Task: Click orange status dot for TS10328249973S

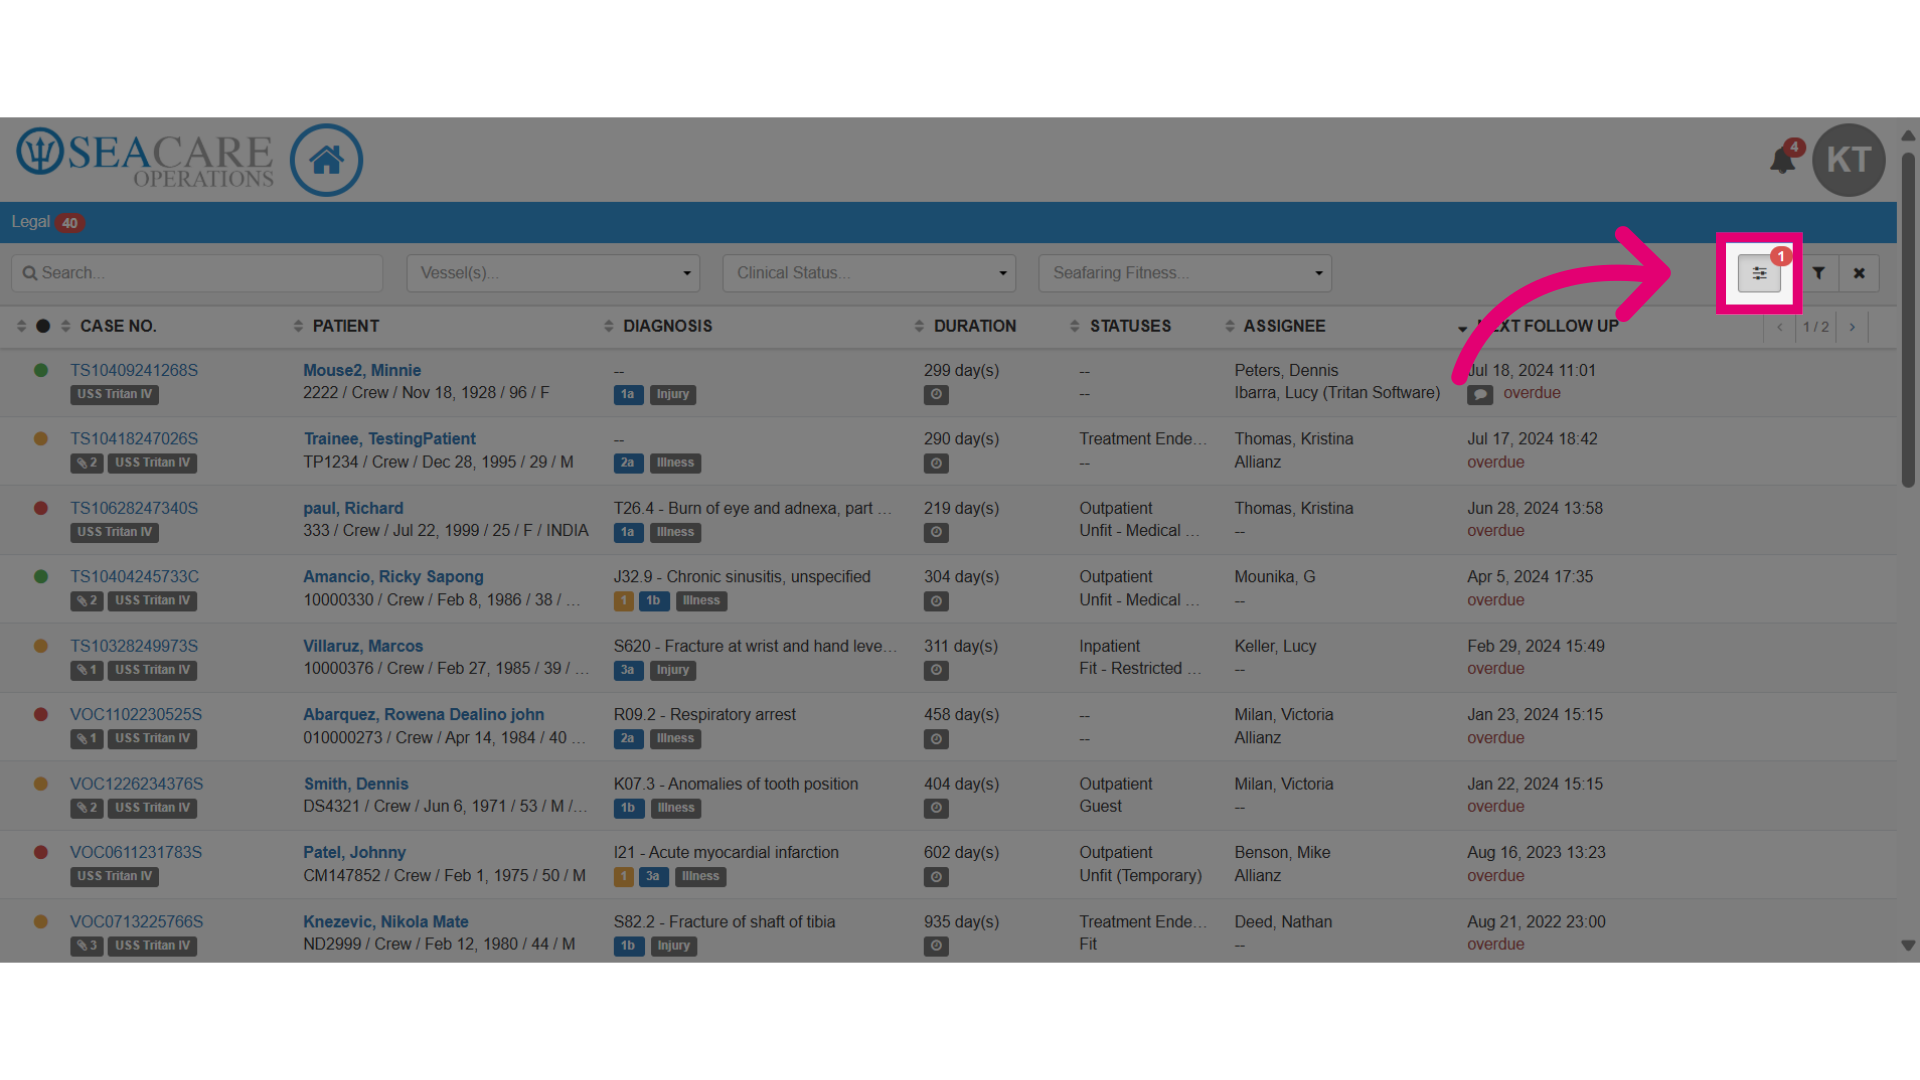Action: (41, 646)
